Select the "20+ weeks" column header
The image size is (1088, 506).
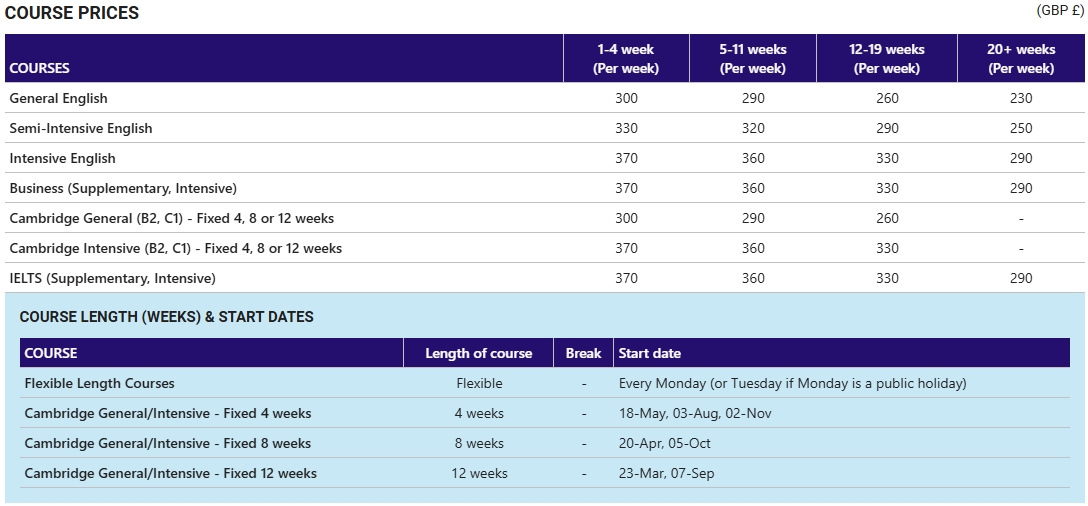[x=1021, y=59]
